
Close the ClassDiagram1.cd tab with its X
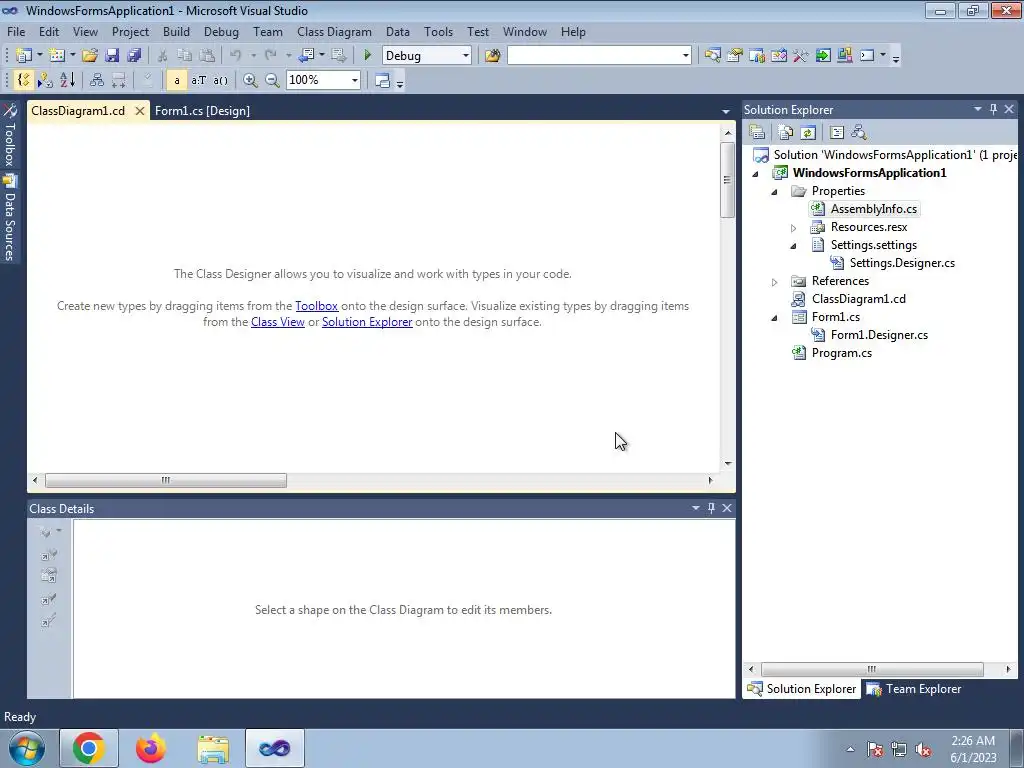point(139,111)
